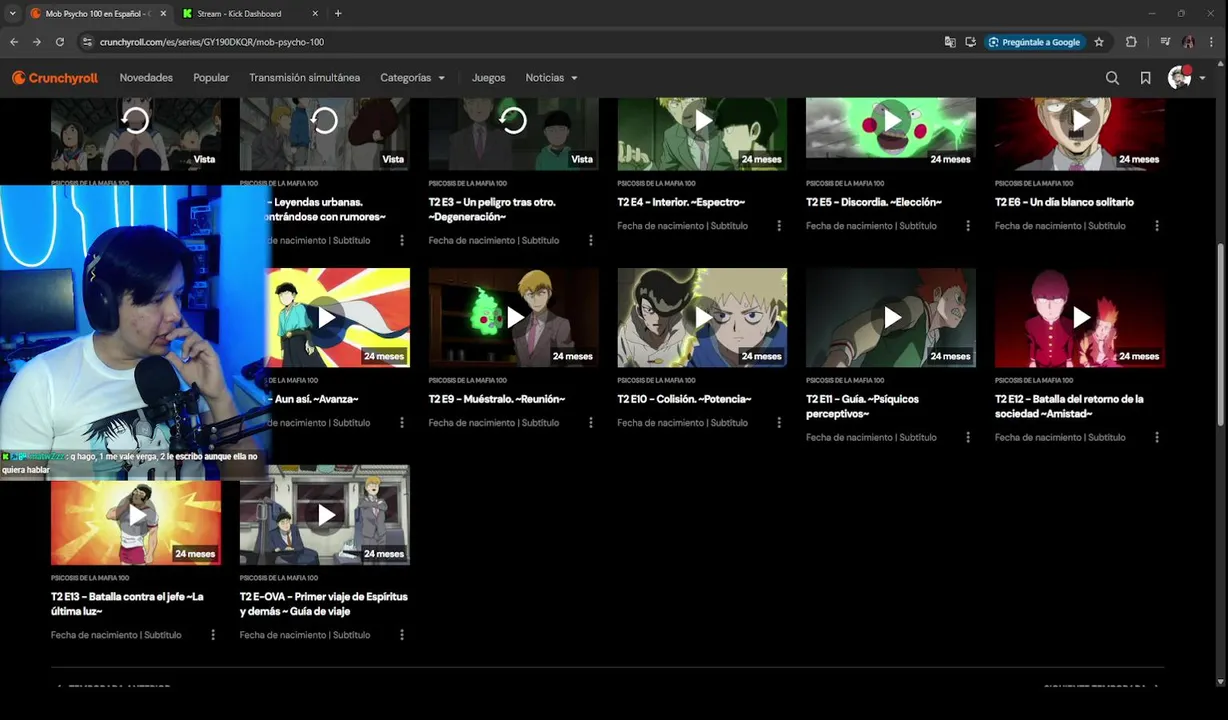Open options menu for T2 E9 Muéstralo

(x=591, y=423)
